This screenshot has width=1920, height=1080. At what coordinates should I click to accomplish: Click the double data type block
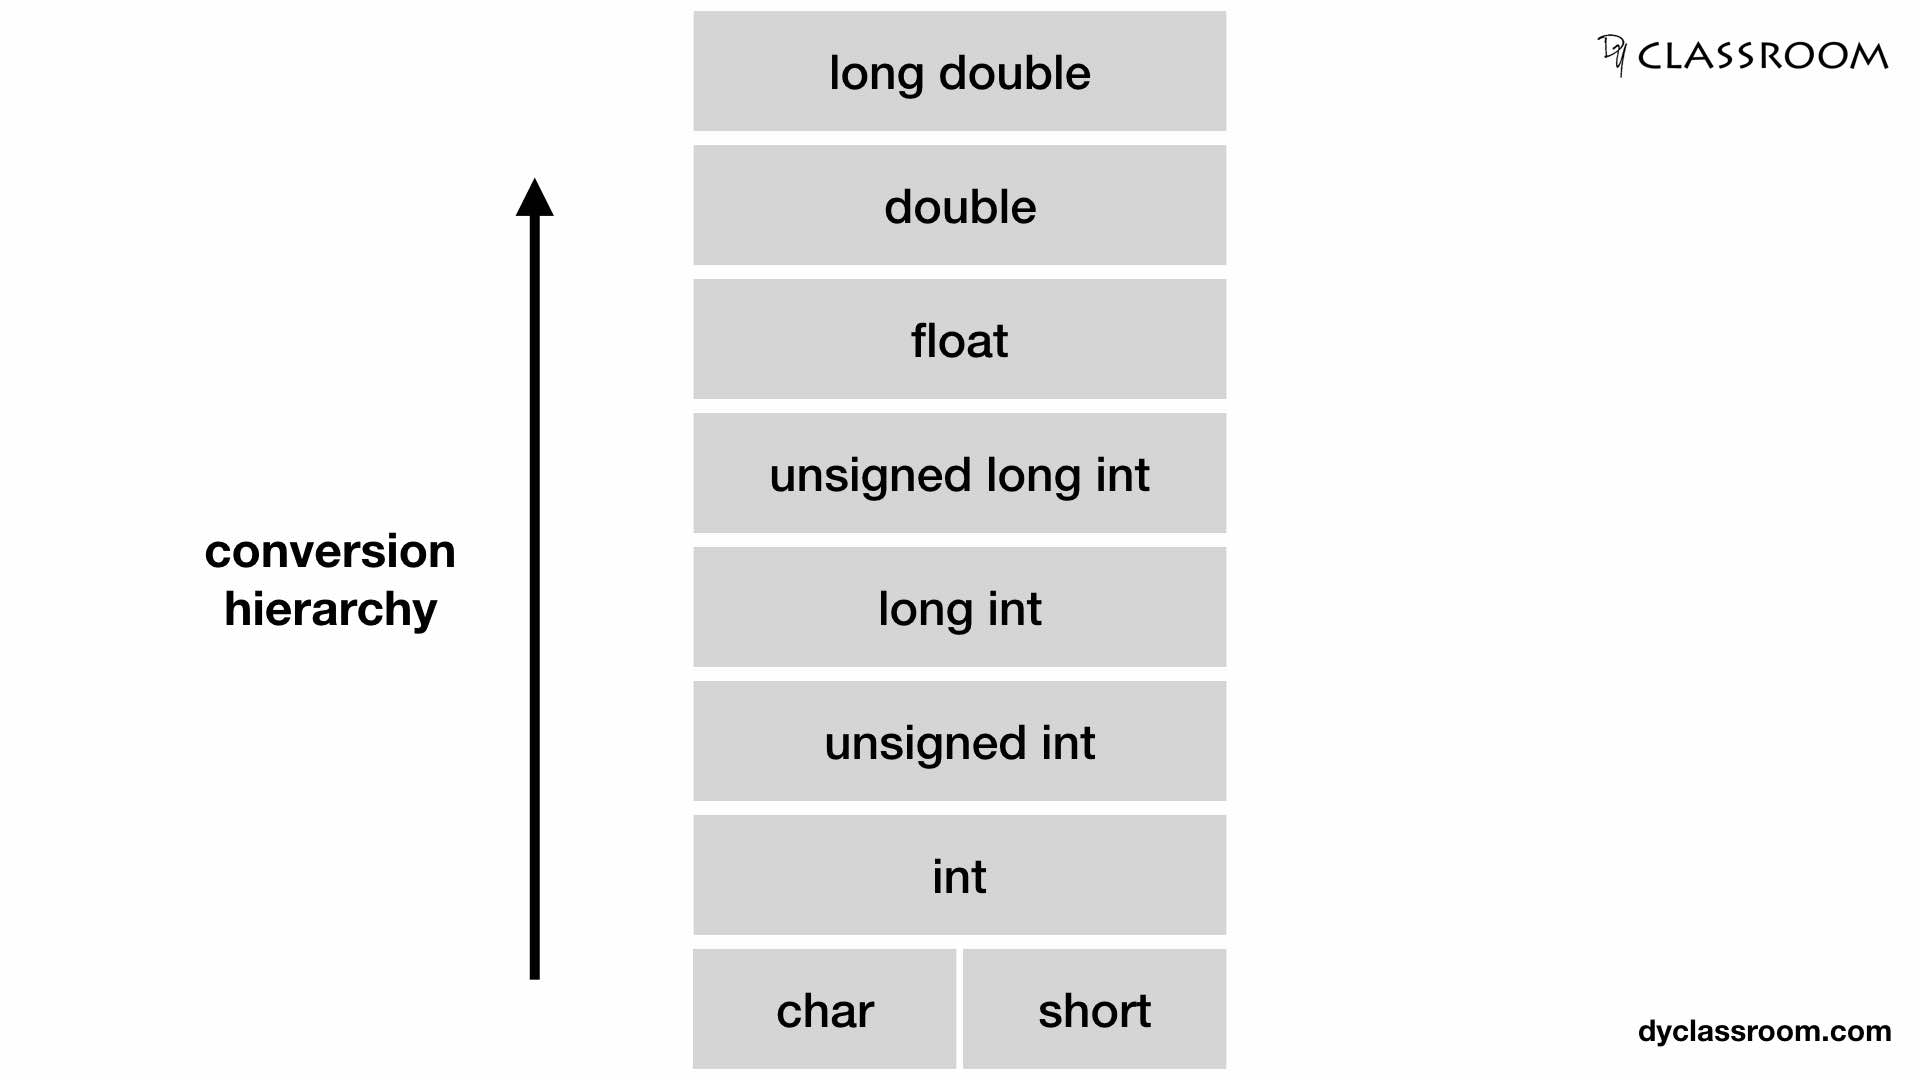(x=959, y=204)
